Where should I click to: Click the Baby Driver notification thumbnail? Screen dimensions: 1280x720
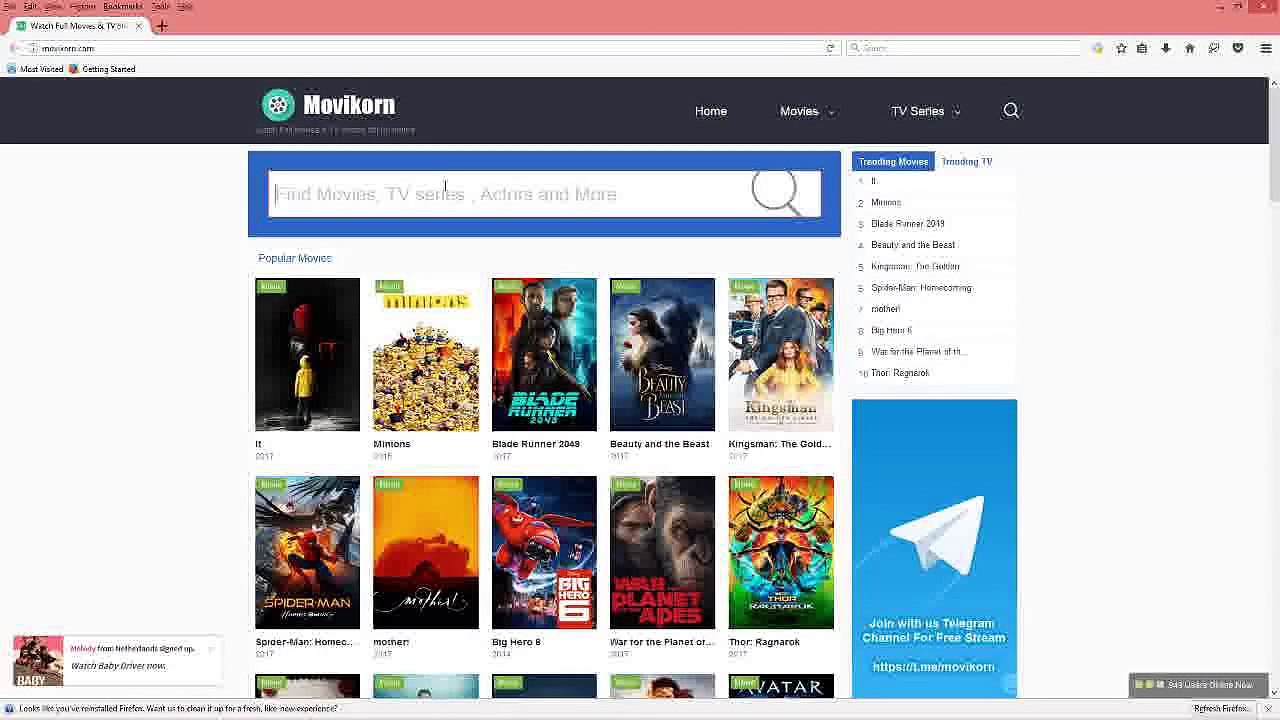(x=38, y=661)
